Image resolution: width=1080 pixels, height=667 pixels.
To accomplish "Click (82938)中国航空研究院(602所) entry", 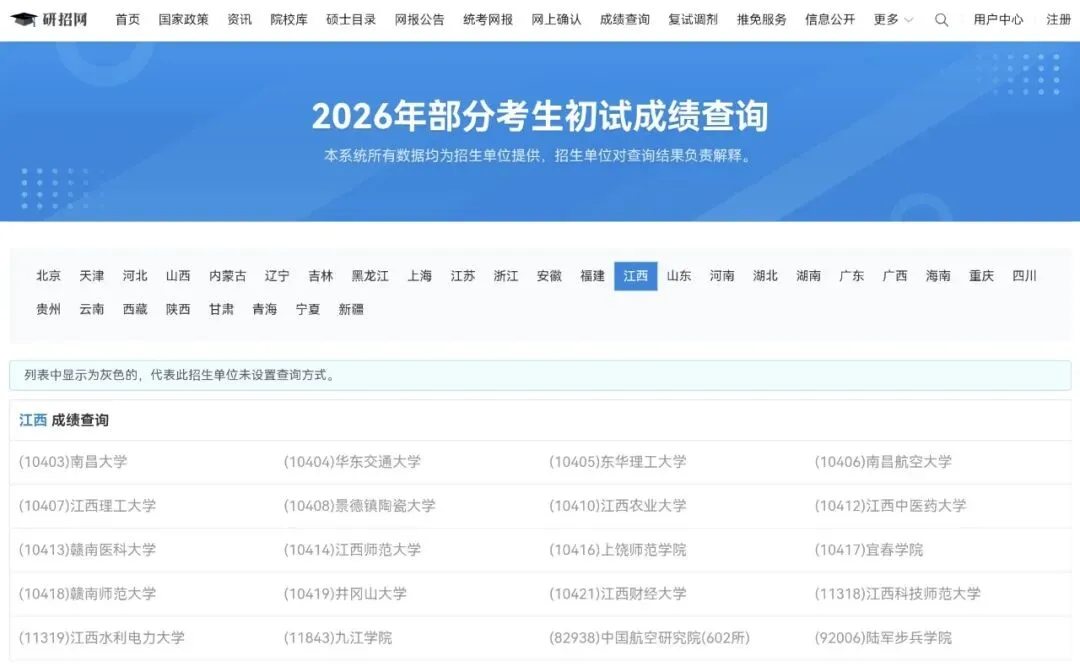I will [650, 638].
